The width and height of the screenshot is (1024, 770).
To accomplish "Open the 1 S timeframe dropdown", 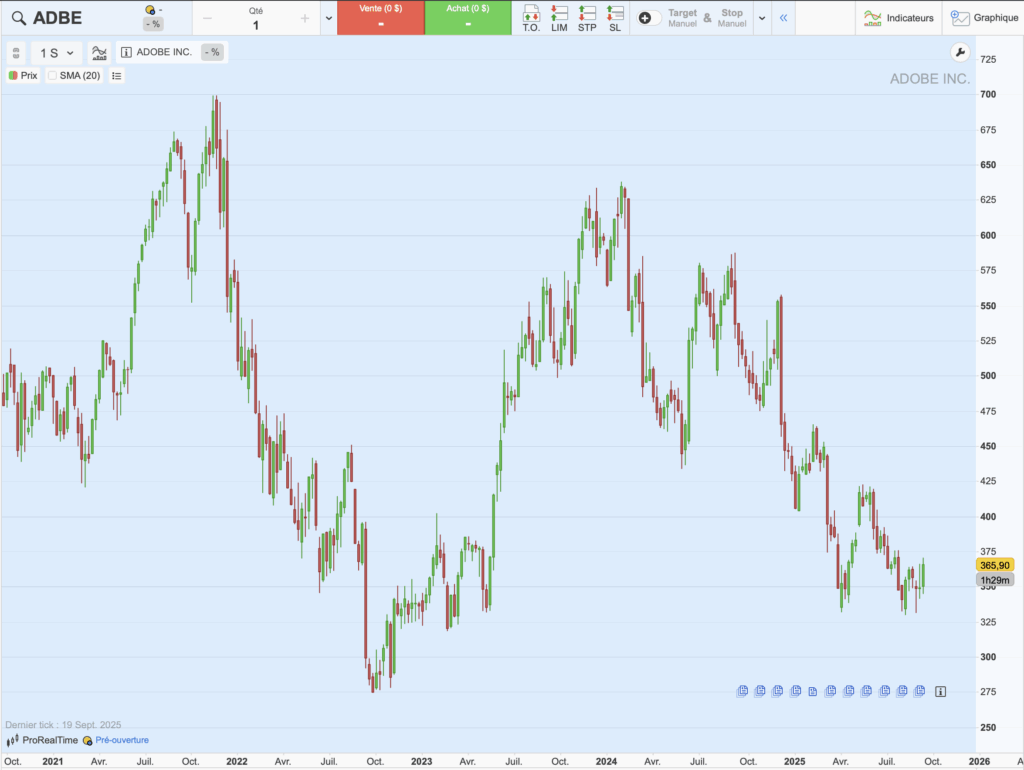I will (53, 52).
